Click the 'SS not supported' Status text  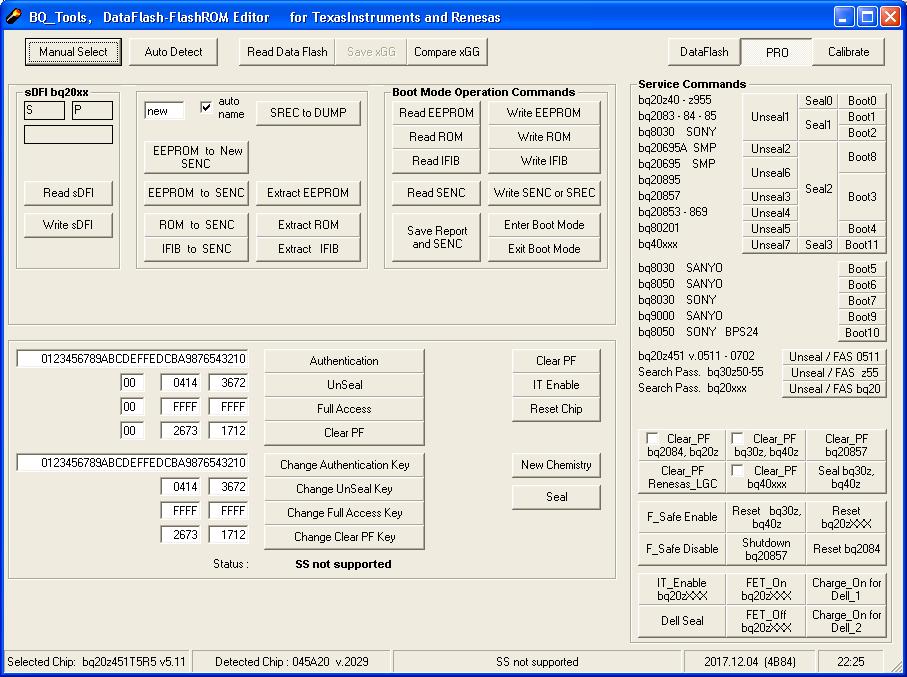(344, 564)
